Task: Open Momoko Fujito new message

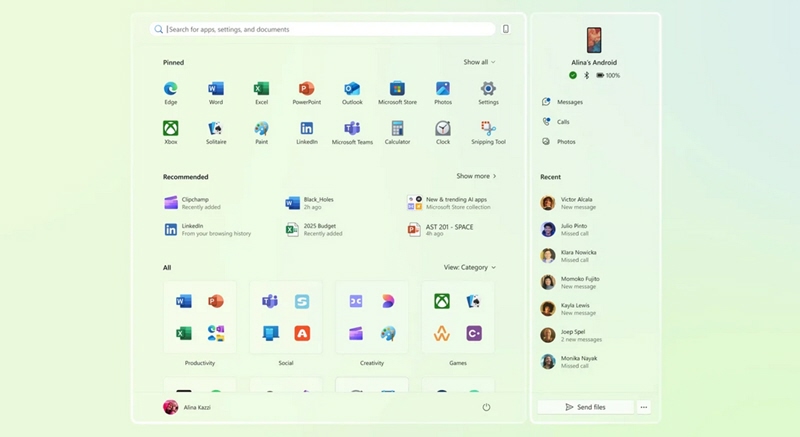Action: pyautogui.click(x=570, y=282)
